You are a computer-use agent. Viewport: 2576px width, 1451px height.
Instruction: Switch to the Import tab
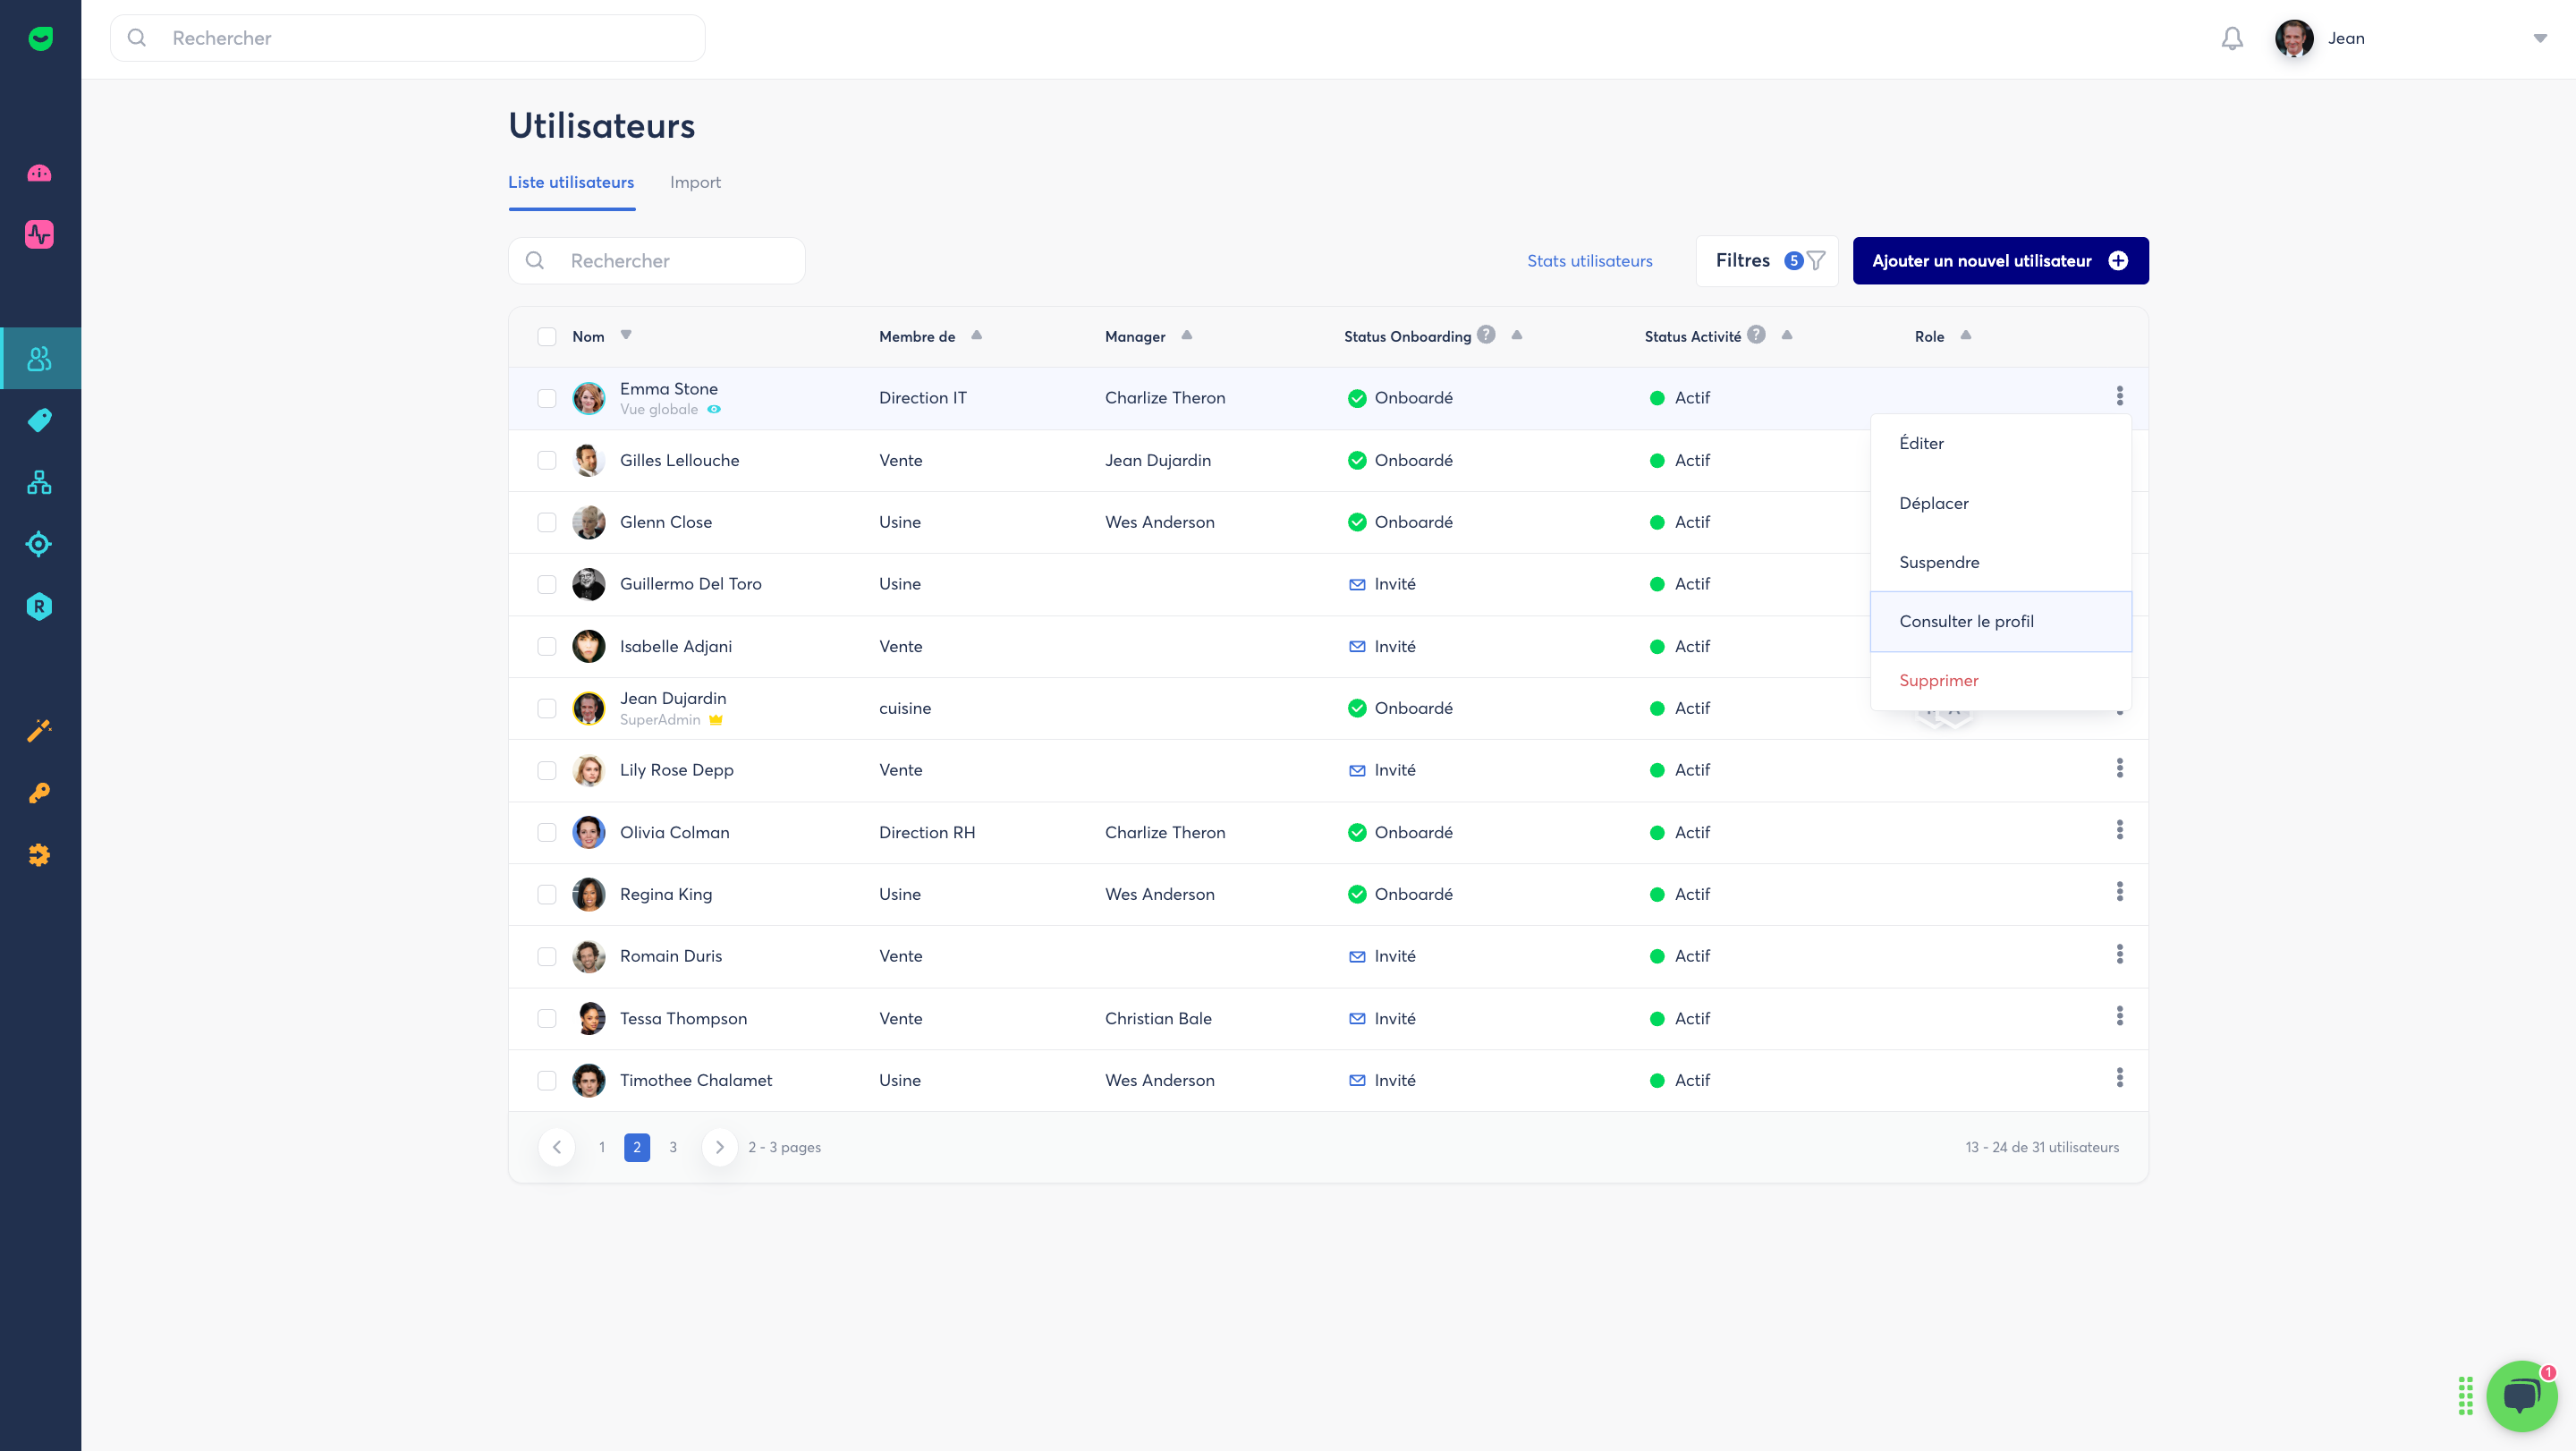(x=695, y=182)
